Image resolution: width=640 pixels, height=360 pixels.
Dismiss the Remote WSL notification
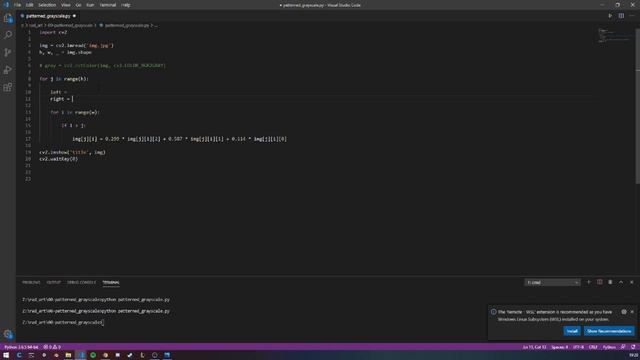pos(632,312)
